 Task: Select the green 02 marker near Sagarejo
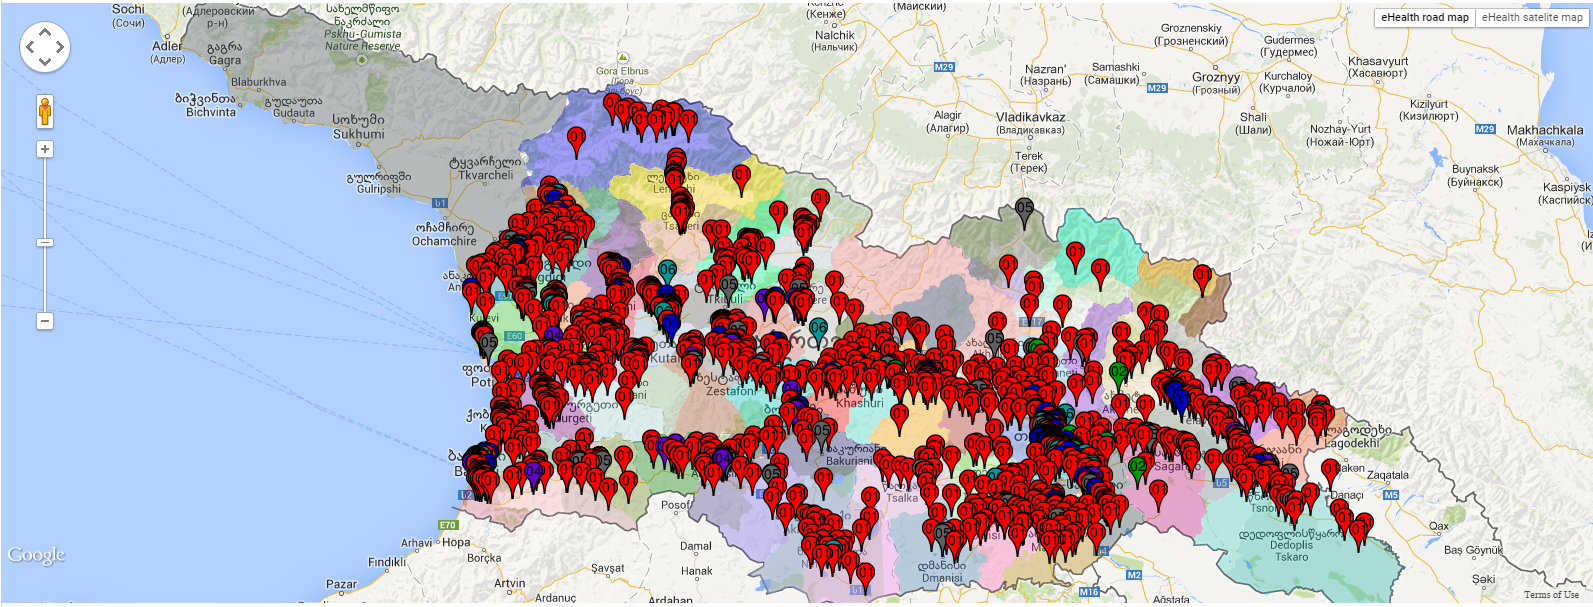point(1138,467)
